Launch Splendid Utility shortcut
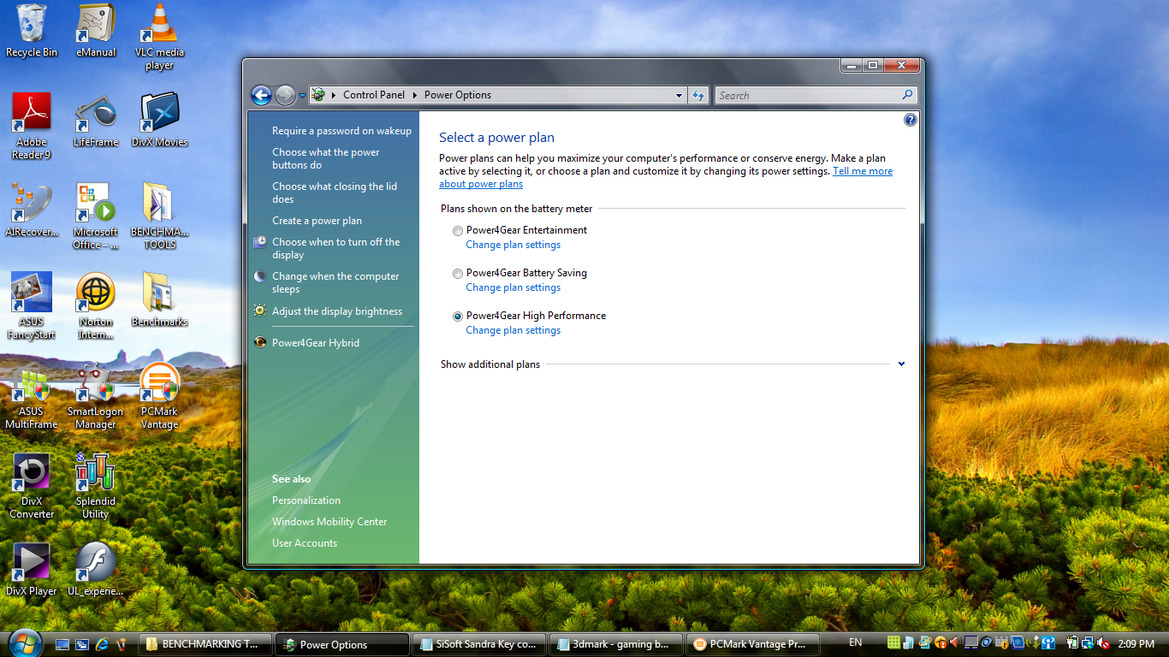The image size is (1169, 657). pyautogui.click(x=95, y=486)
